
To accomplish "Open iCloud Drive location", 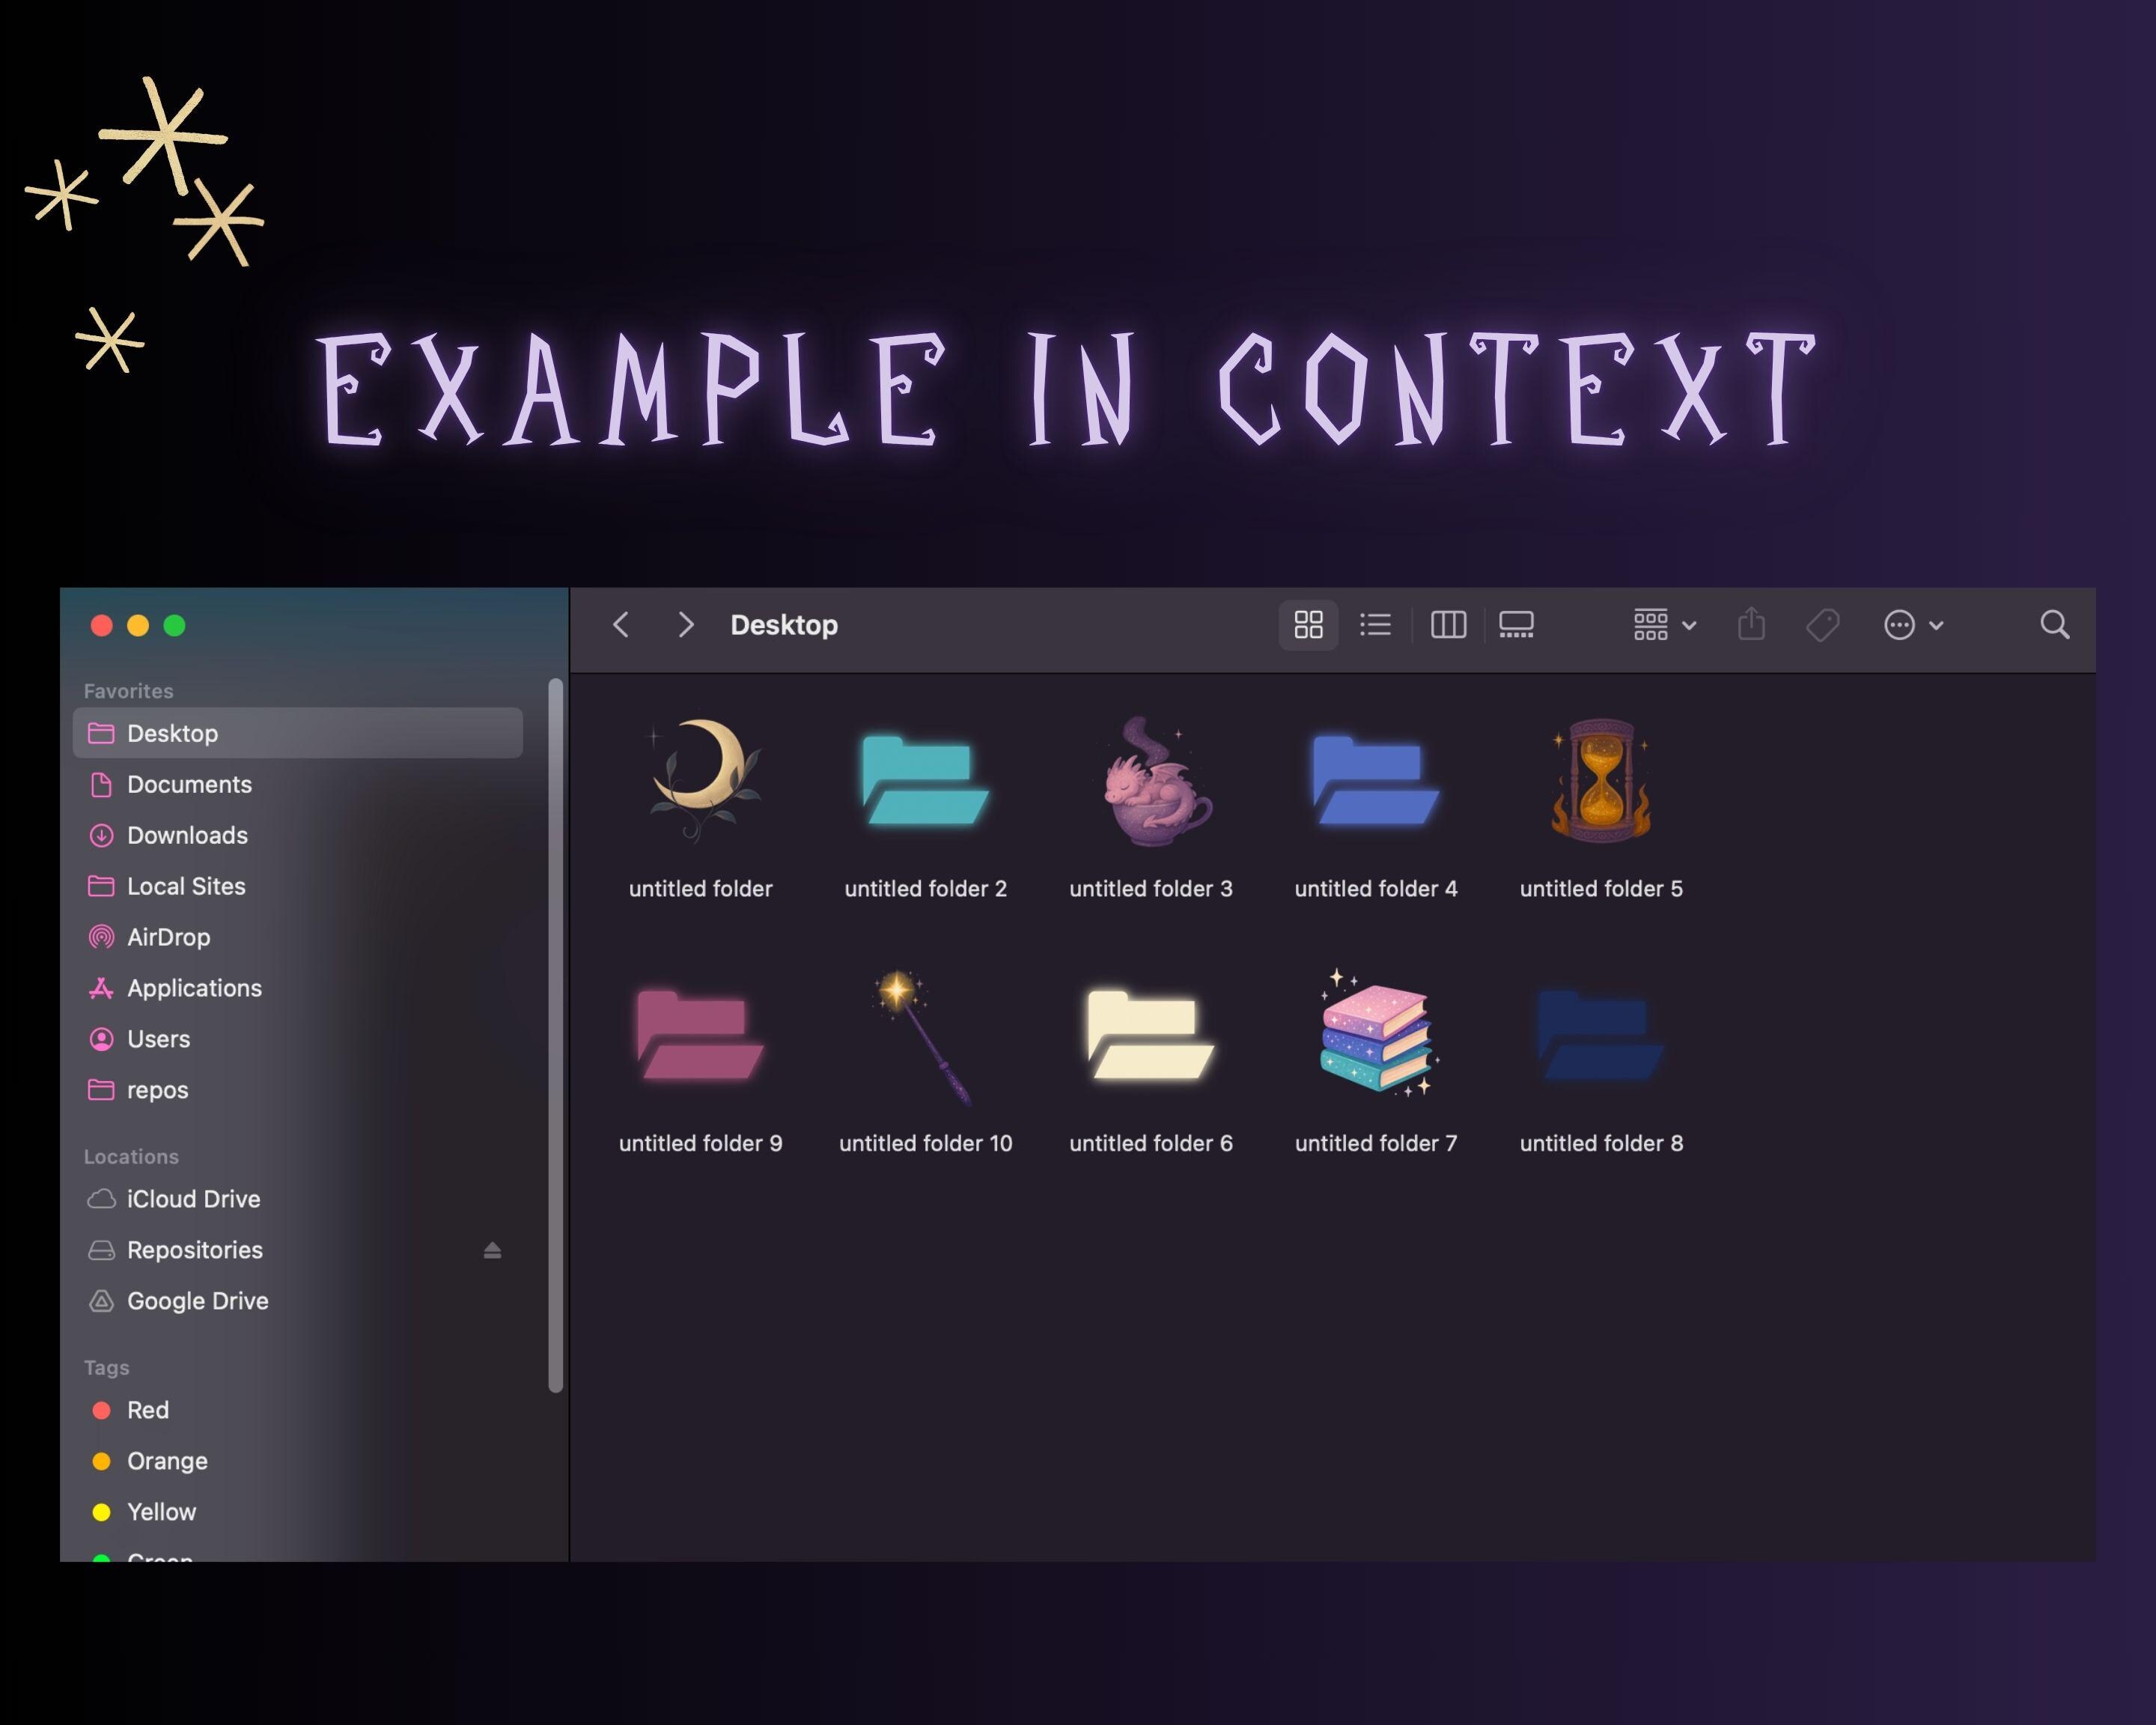I will (x=298, y=1199).
